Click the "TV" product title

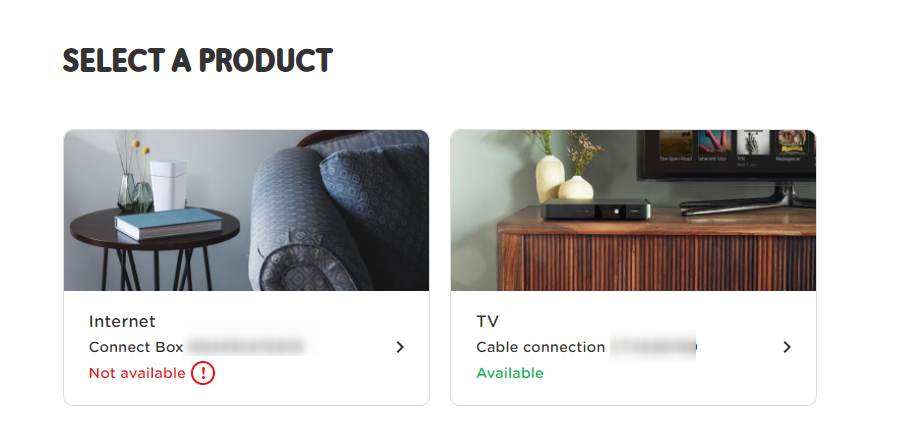(487, 321)
